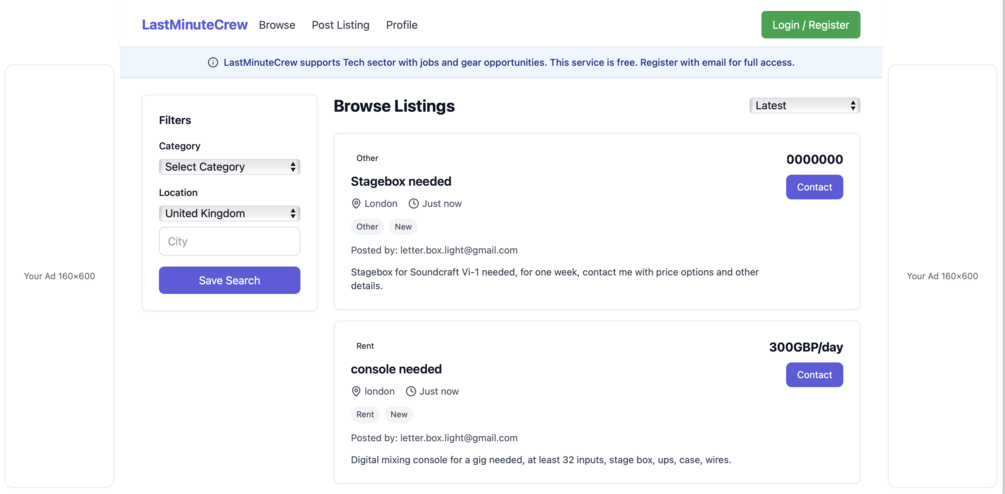Viewport: 1005px width, 494px height.
Task: Contact the console needed poster
Action: [x=814, y=375]
